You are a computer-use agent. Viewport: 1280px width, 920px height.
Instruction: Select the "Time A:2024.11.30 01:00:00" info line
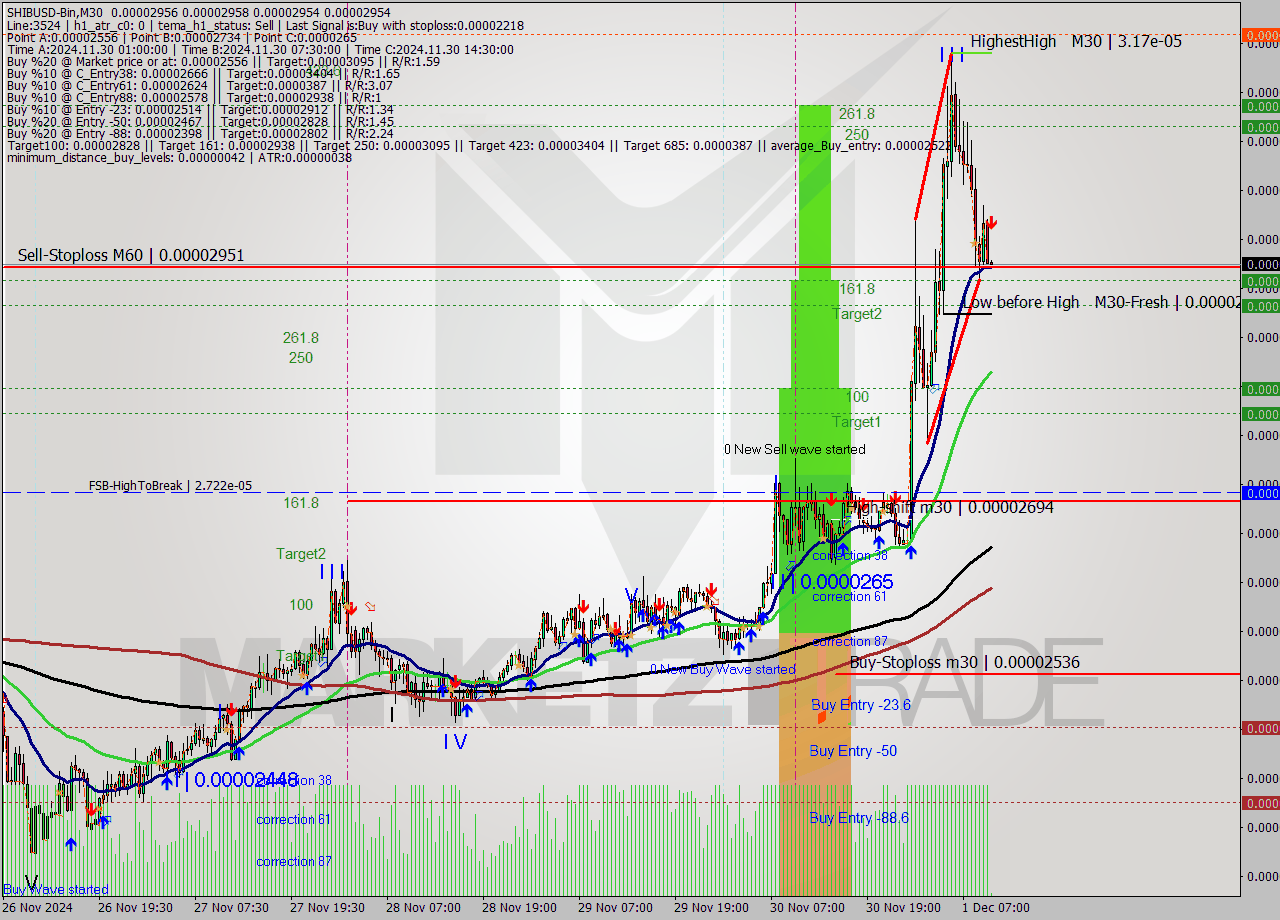pyautogui.click(x=260, y=50)
